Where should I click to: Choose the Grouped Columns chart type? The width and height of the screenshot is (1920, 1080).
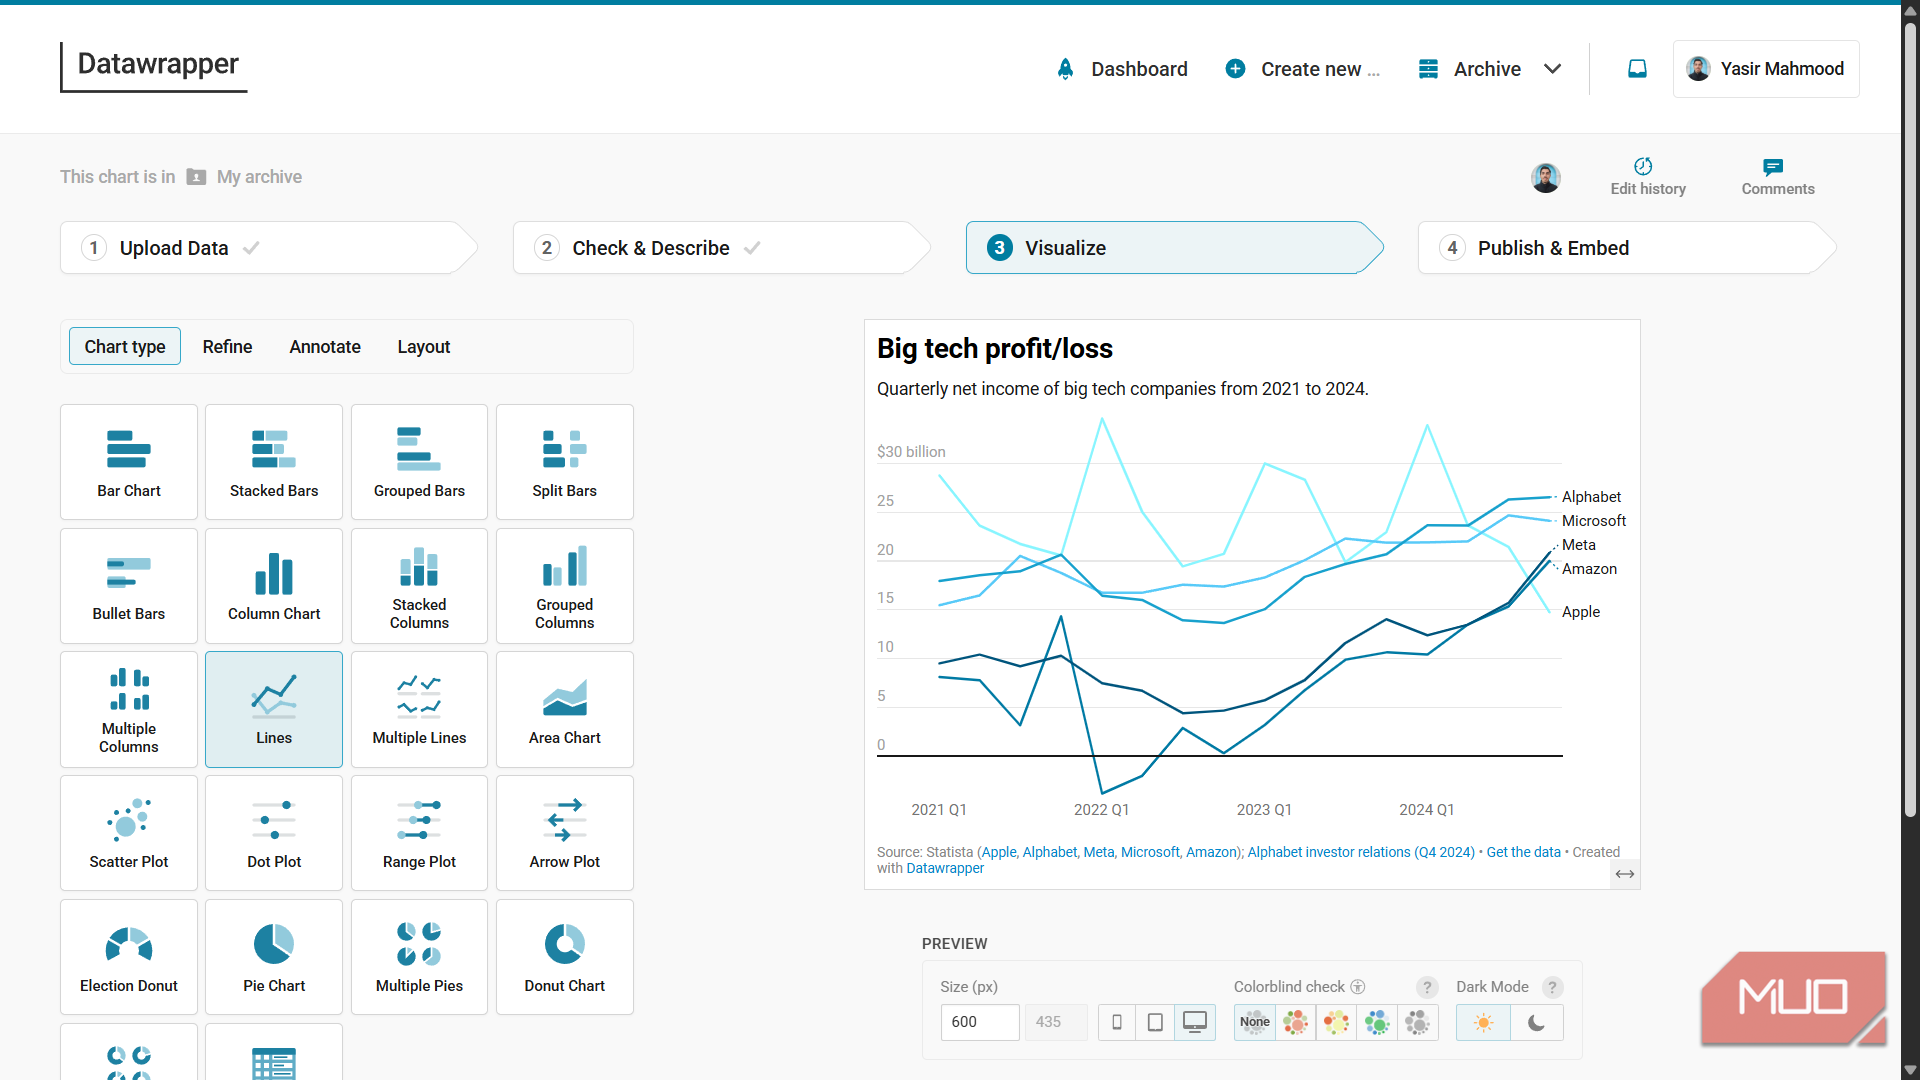point(565,586)
